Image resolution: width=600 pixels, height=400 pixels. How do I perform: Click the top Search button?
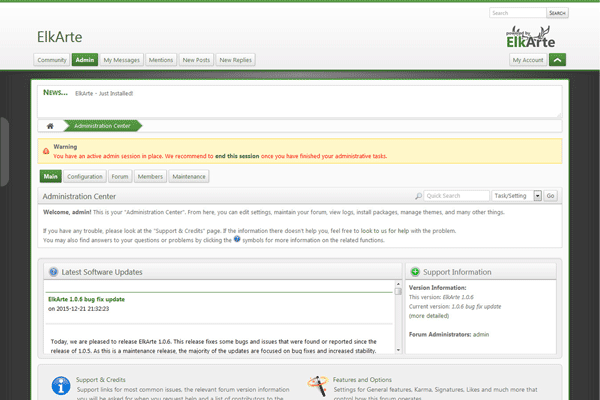(x=557, y=13)
